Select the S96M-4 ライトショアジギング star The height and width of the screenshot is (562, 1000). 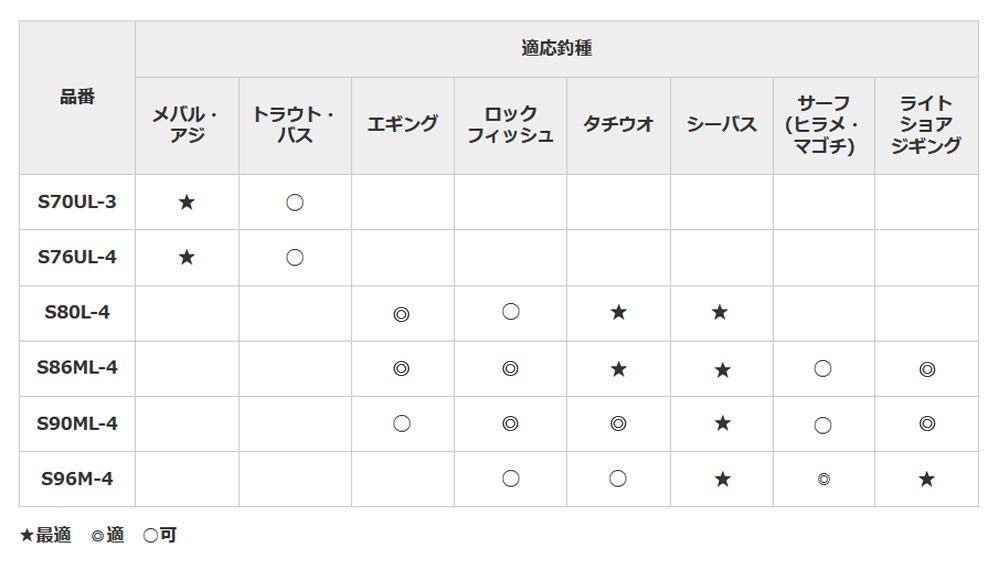coord(927,479)
